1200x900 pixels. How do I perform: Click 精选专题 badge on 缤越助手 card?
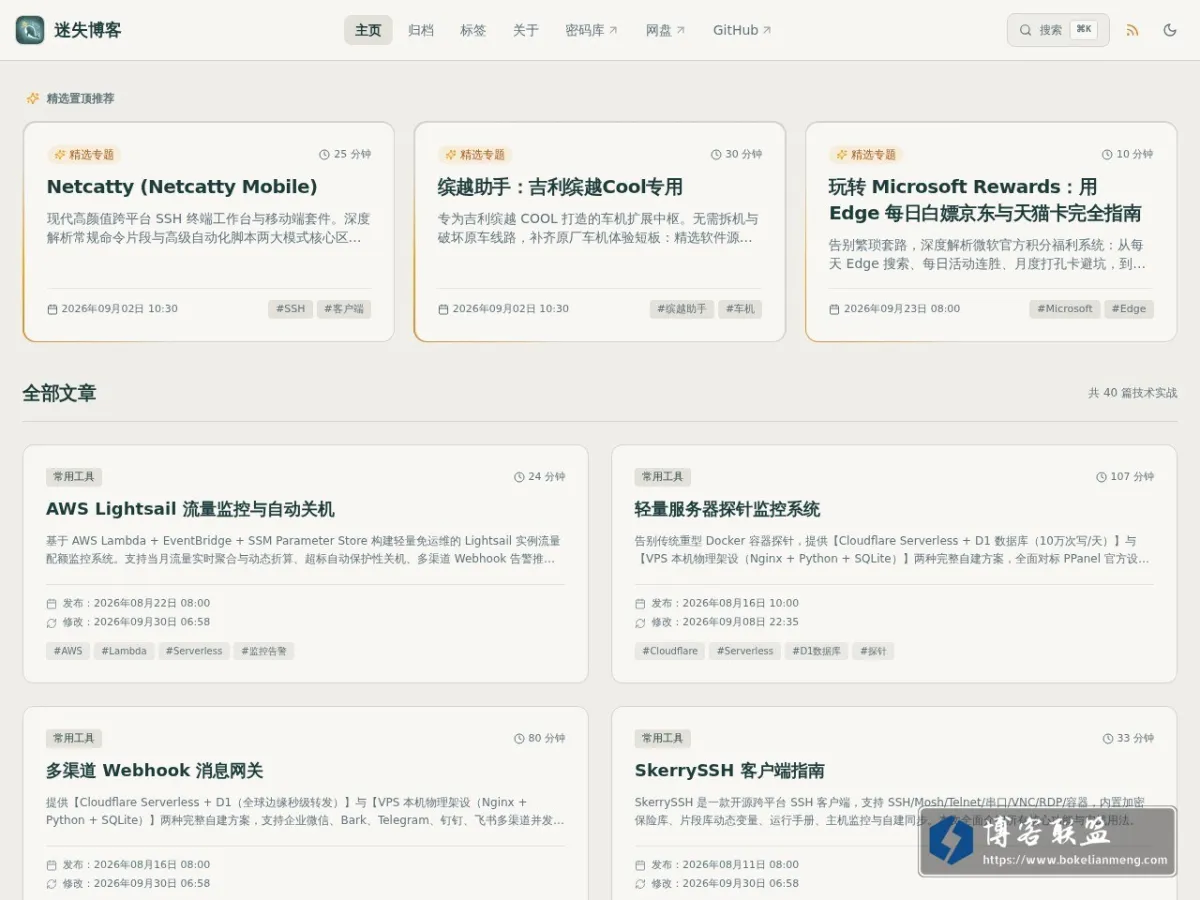(475, 155)
